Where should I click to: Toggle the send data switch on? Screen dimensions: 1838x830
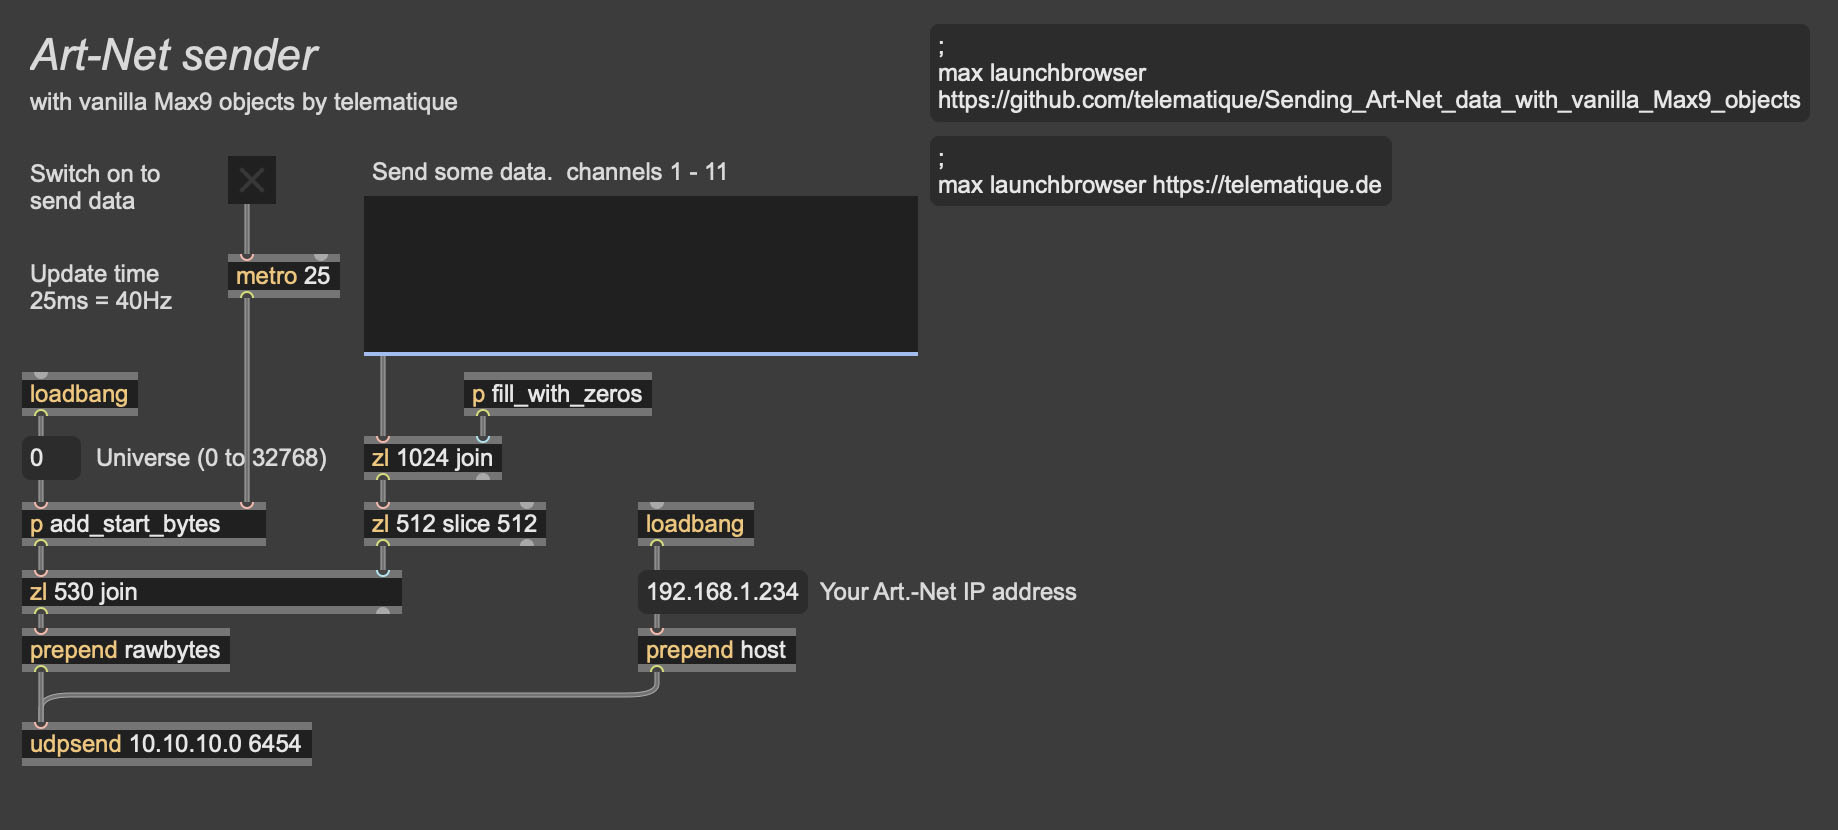(251, 180)
